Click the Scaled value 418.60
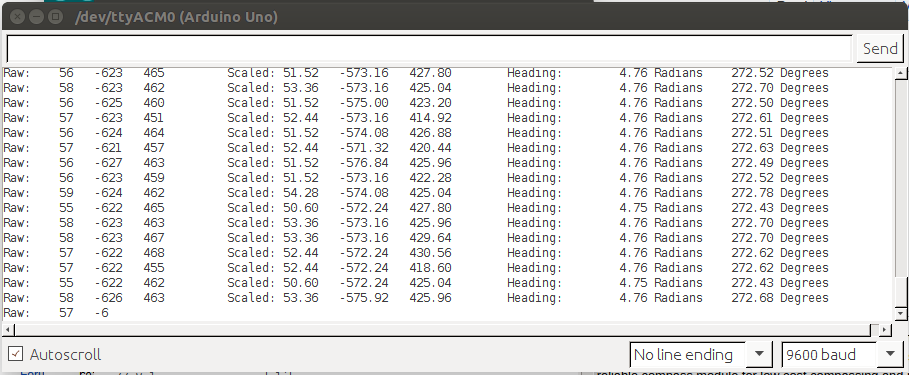This screenshot has height=375, width=909. click(430, 268)
